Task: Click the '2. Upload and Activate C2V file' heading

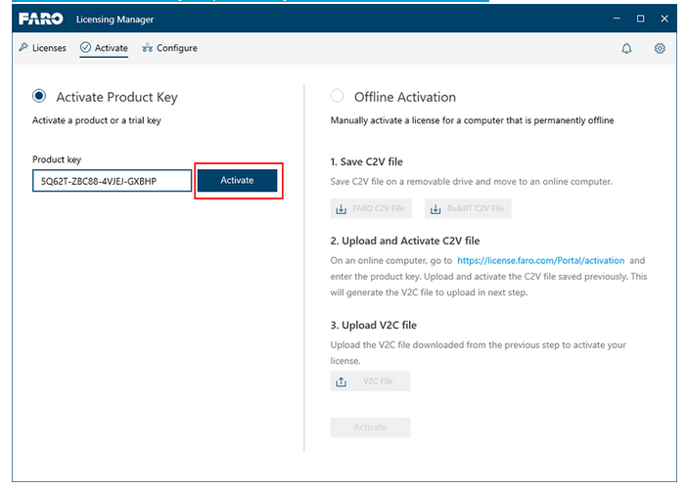Action: (x=405, y=241)
